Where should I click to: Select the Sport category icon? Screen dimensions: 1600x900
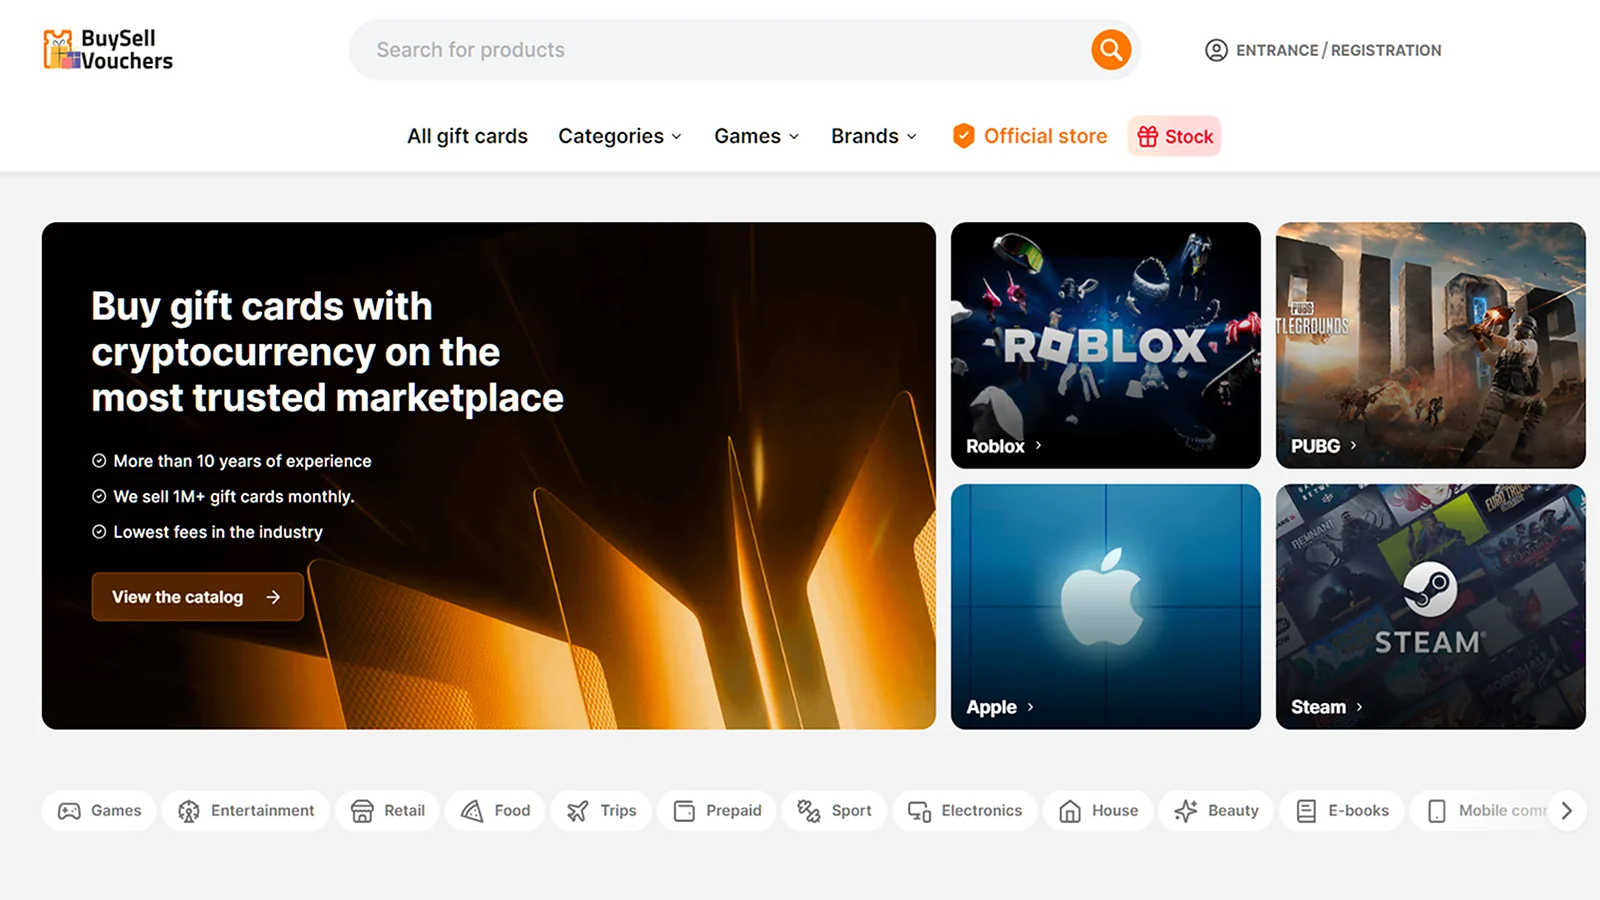(x=806, y=811)
